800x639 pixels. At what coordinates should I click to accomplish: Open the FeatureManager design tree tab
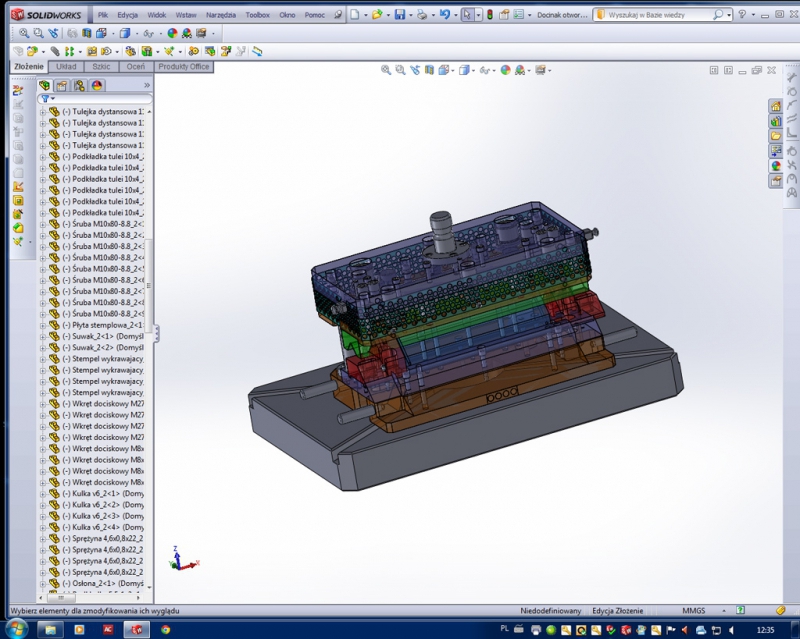coord(45,86)
